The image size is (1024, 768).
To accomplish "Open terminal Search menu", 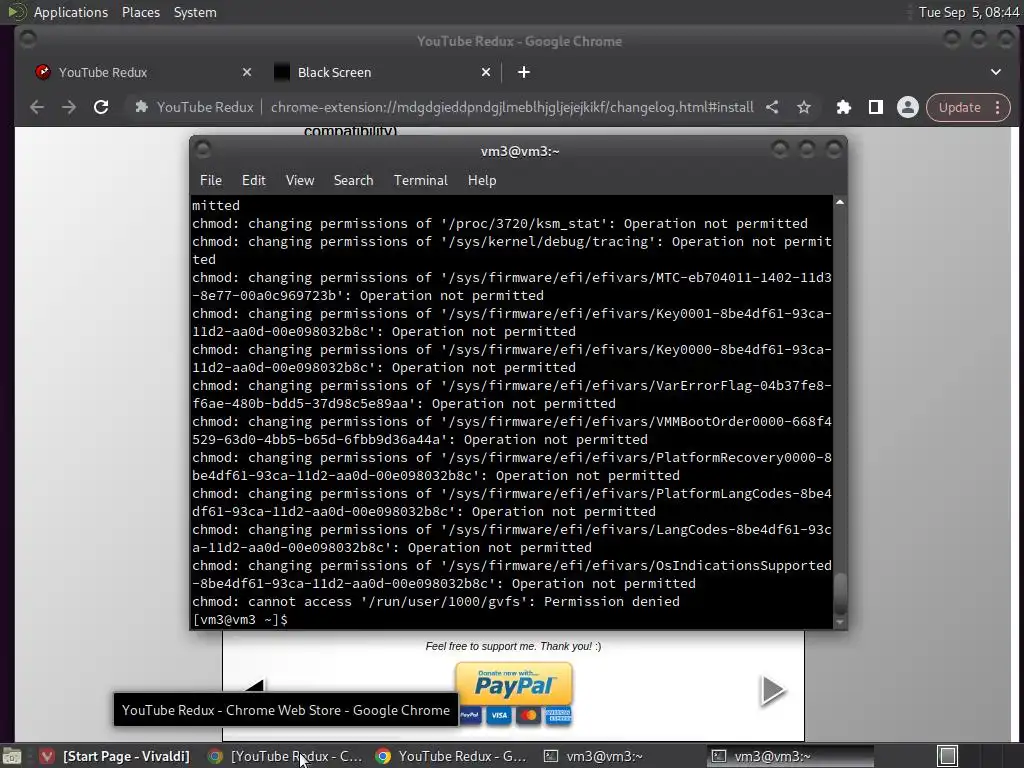I will [x=353, y=180].
